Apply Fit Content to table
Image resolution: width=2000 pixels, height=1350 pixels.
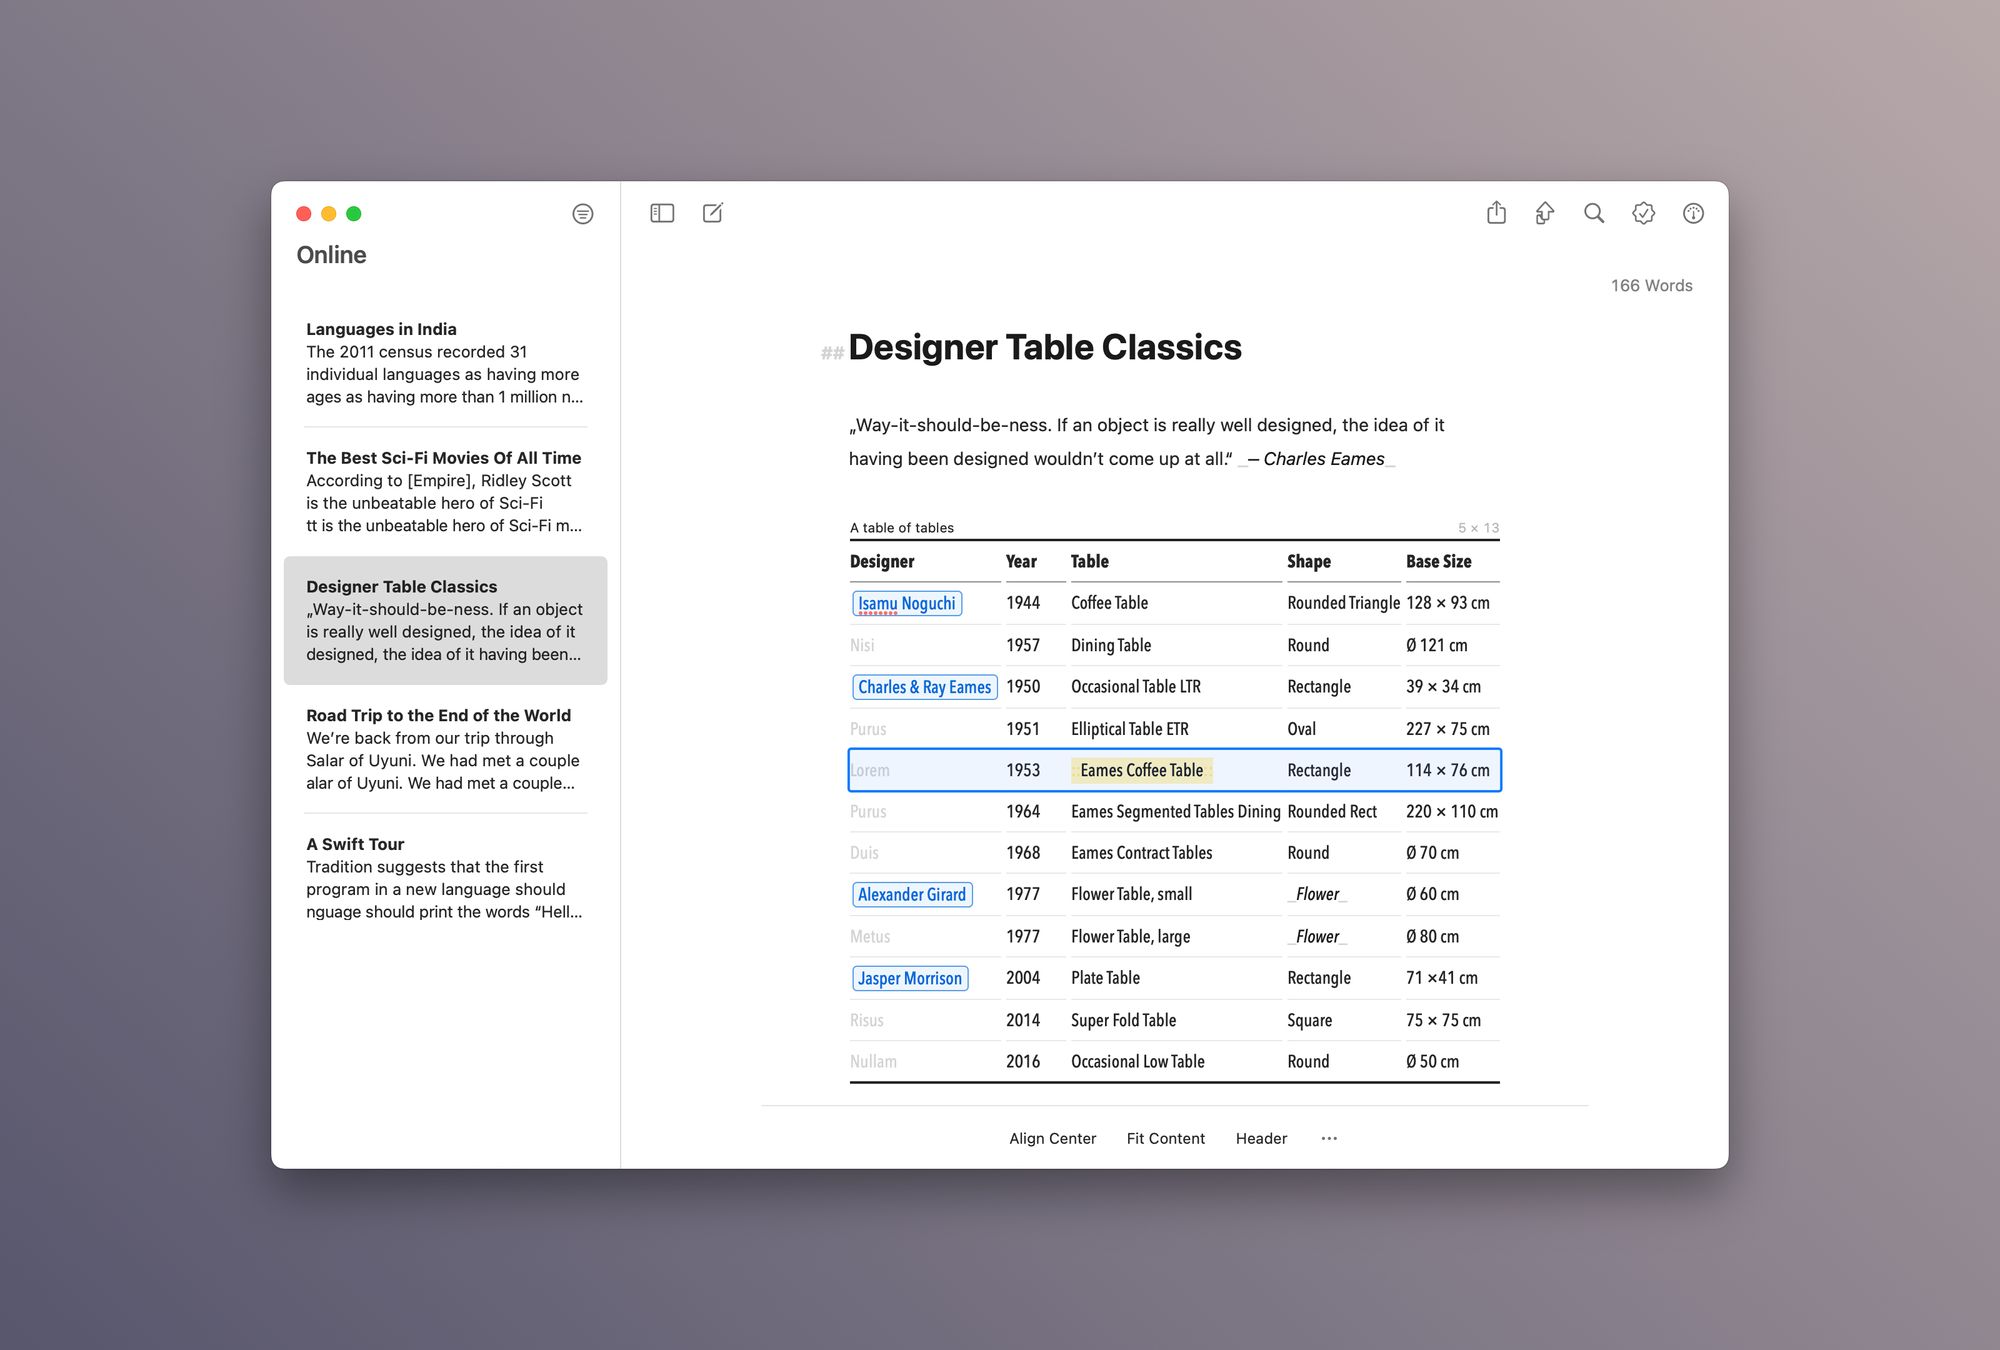pyautogui.click(x=1165, y=1138)
